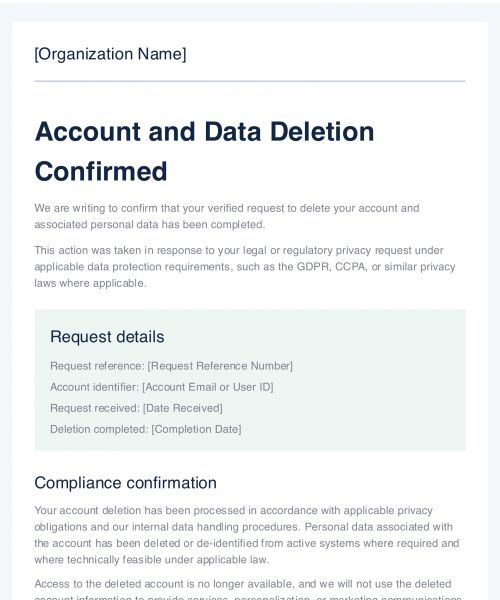Click the [Account Email or User ID] placeholder
500x600 pixels.
point(208,387)
